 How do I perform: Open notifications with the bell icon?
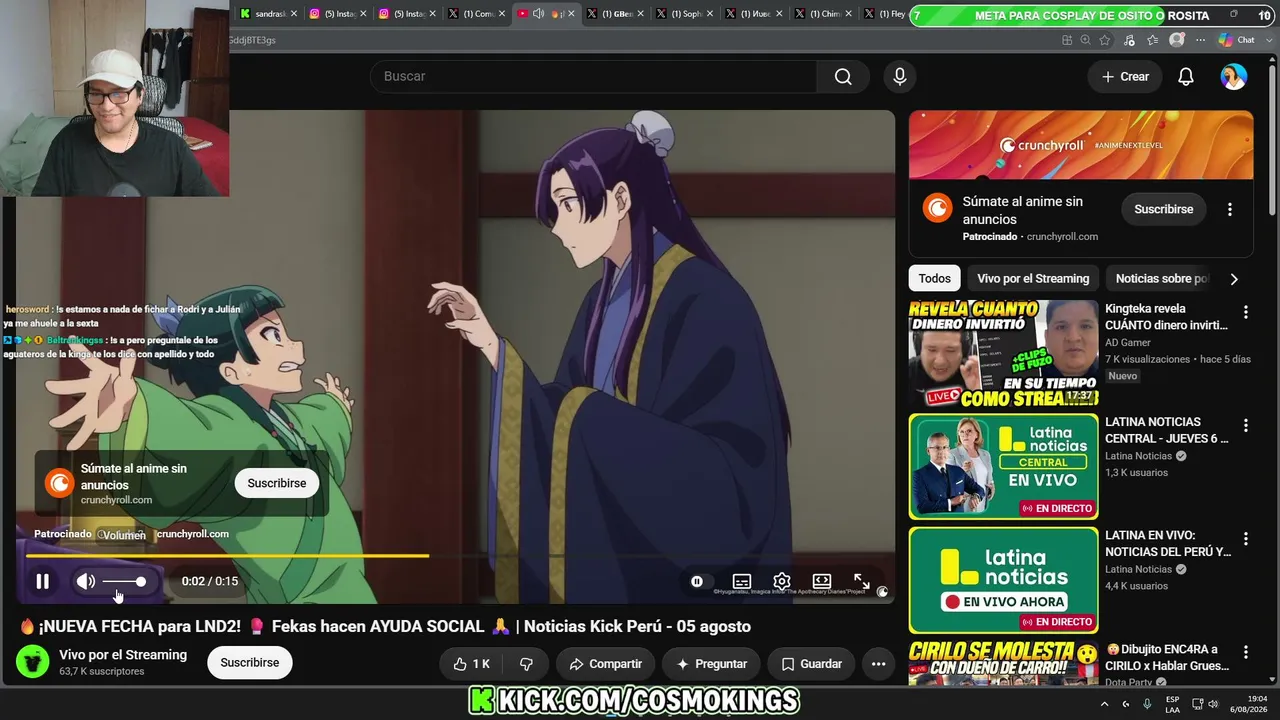[1186, 77]
